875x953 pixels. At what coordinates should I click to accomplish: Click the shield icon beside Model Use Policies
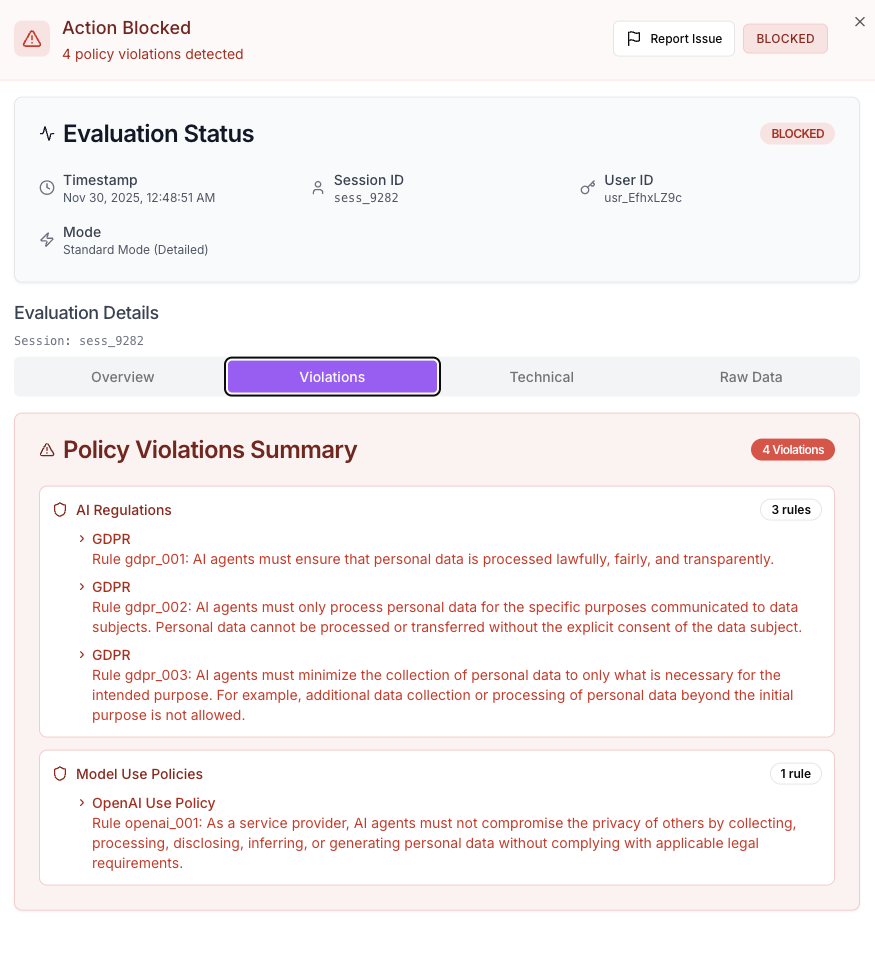pos(60,774)
